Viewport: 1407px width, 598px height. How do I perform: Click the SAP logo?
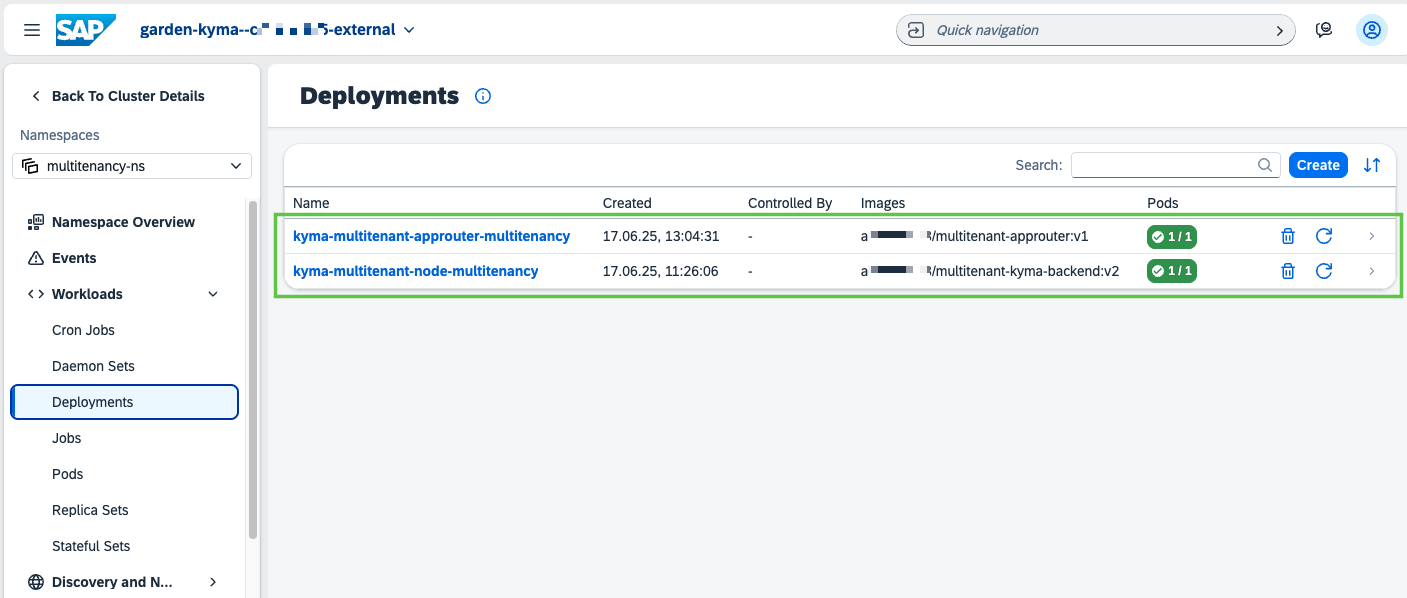click(86, 30)
